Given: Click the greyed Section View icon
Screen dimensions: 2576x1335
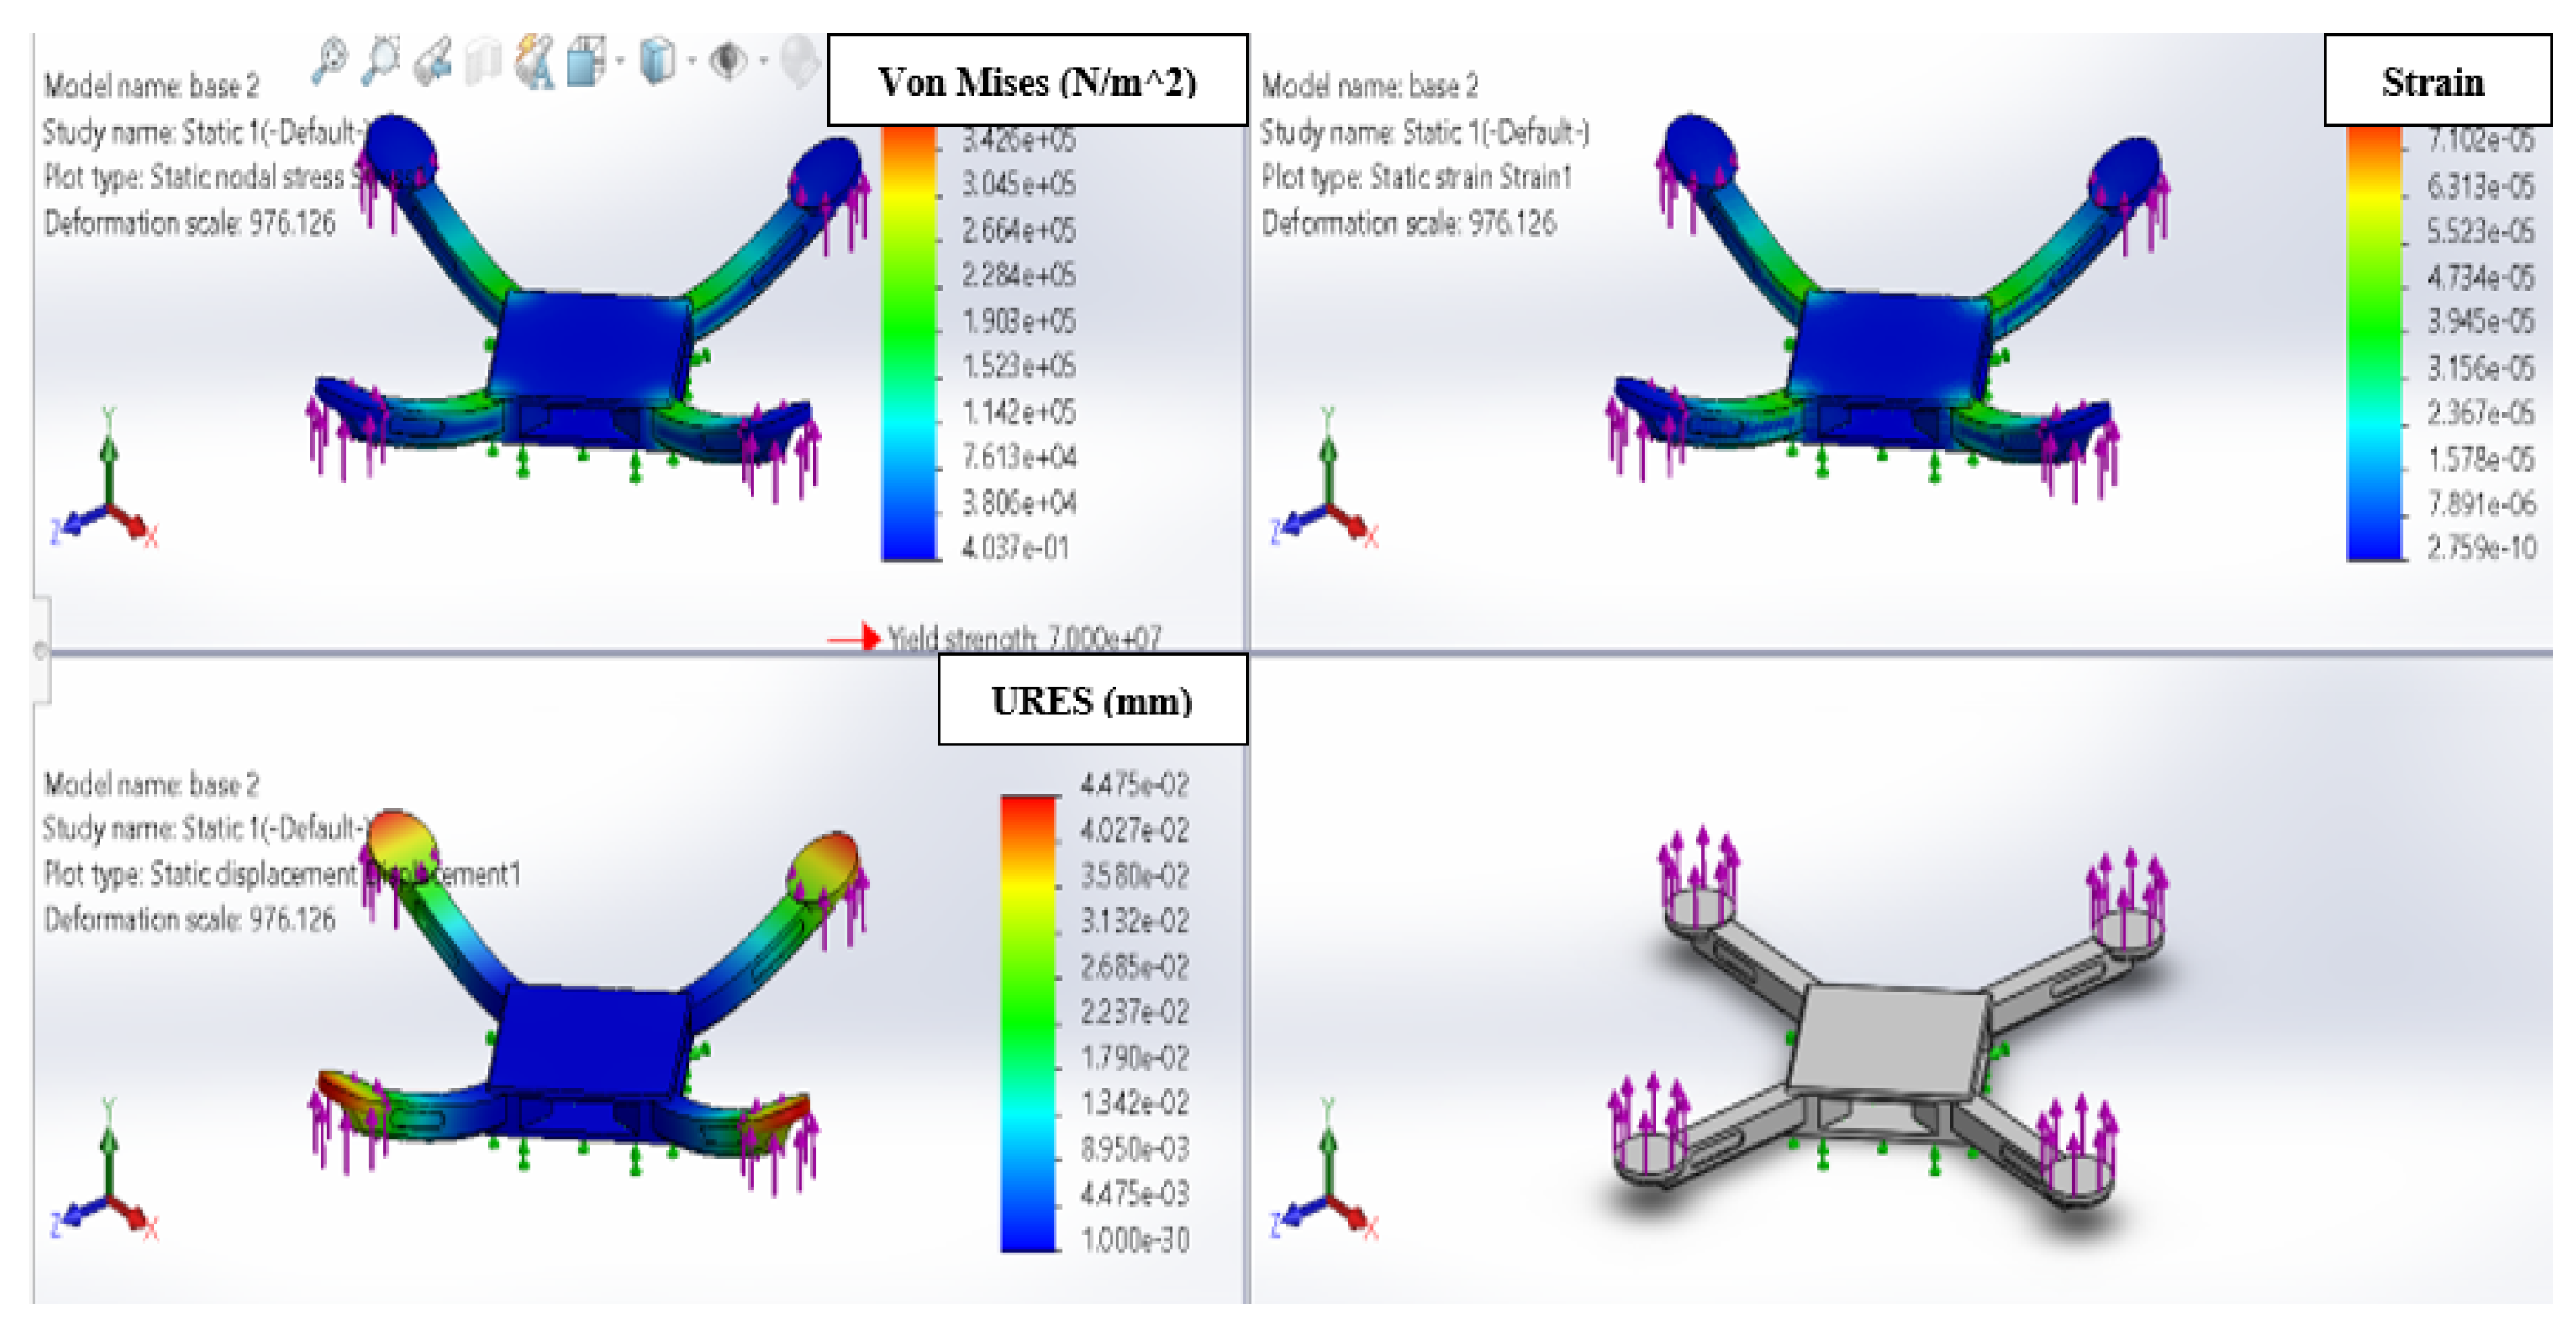Looking at the screenshot, I should [x=484, y=62].
